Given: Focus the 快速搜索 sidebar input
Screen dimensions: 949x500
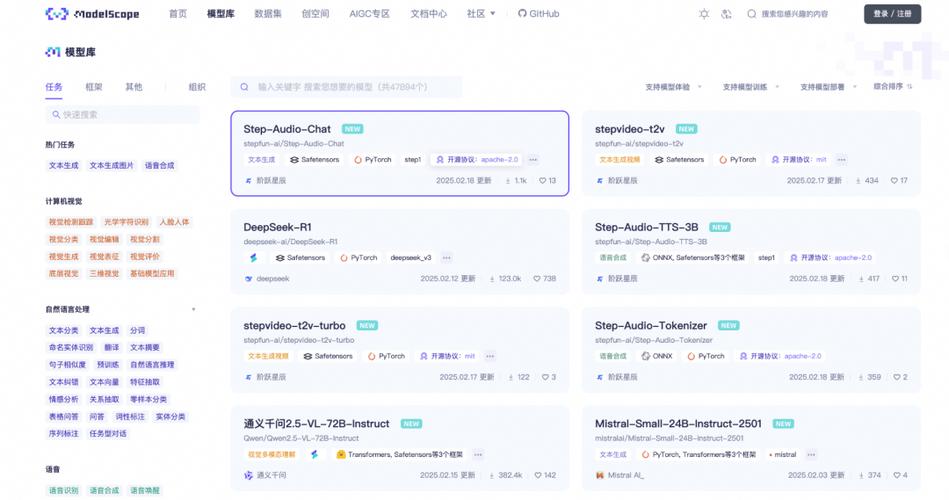Looking at the screenshot, I should click(122, 114).
